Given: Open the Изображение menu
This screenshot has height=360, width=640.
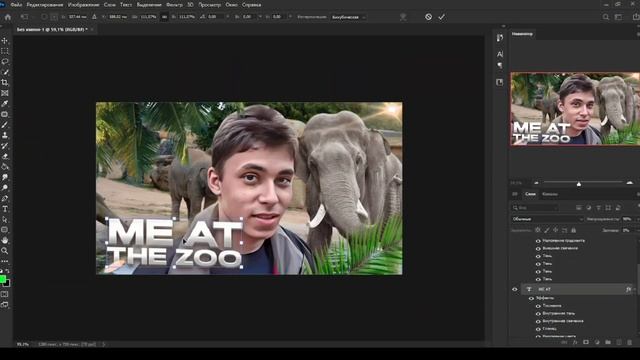Looking at the screenshot, I should (83, 5).
